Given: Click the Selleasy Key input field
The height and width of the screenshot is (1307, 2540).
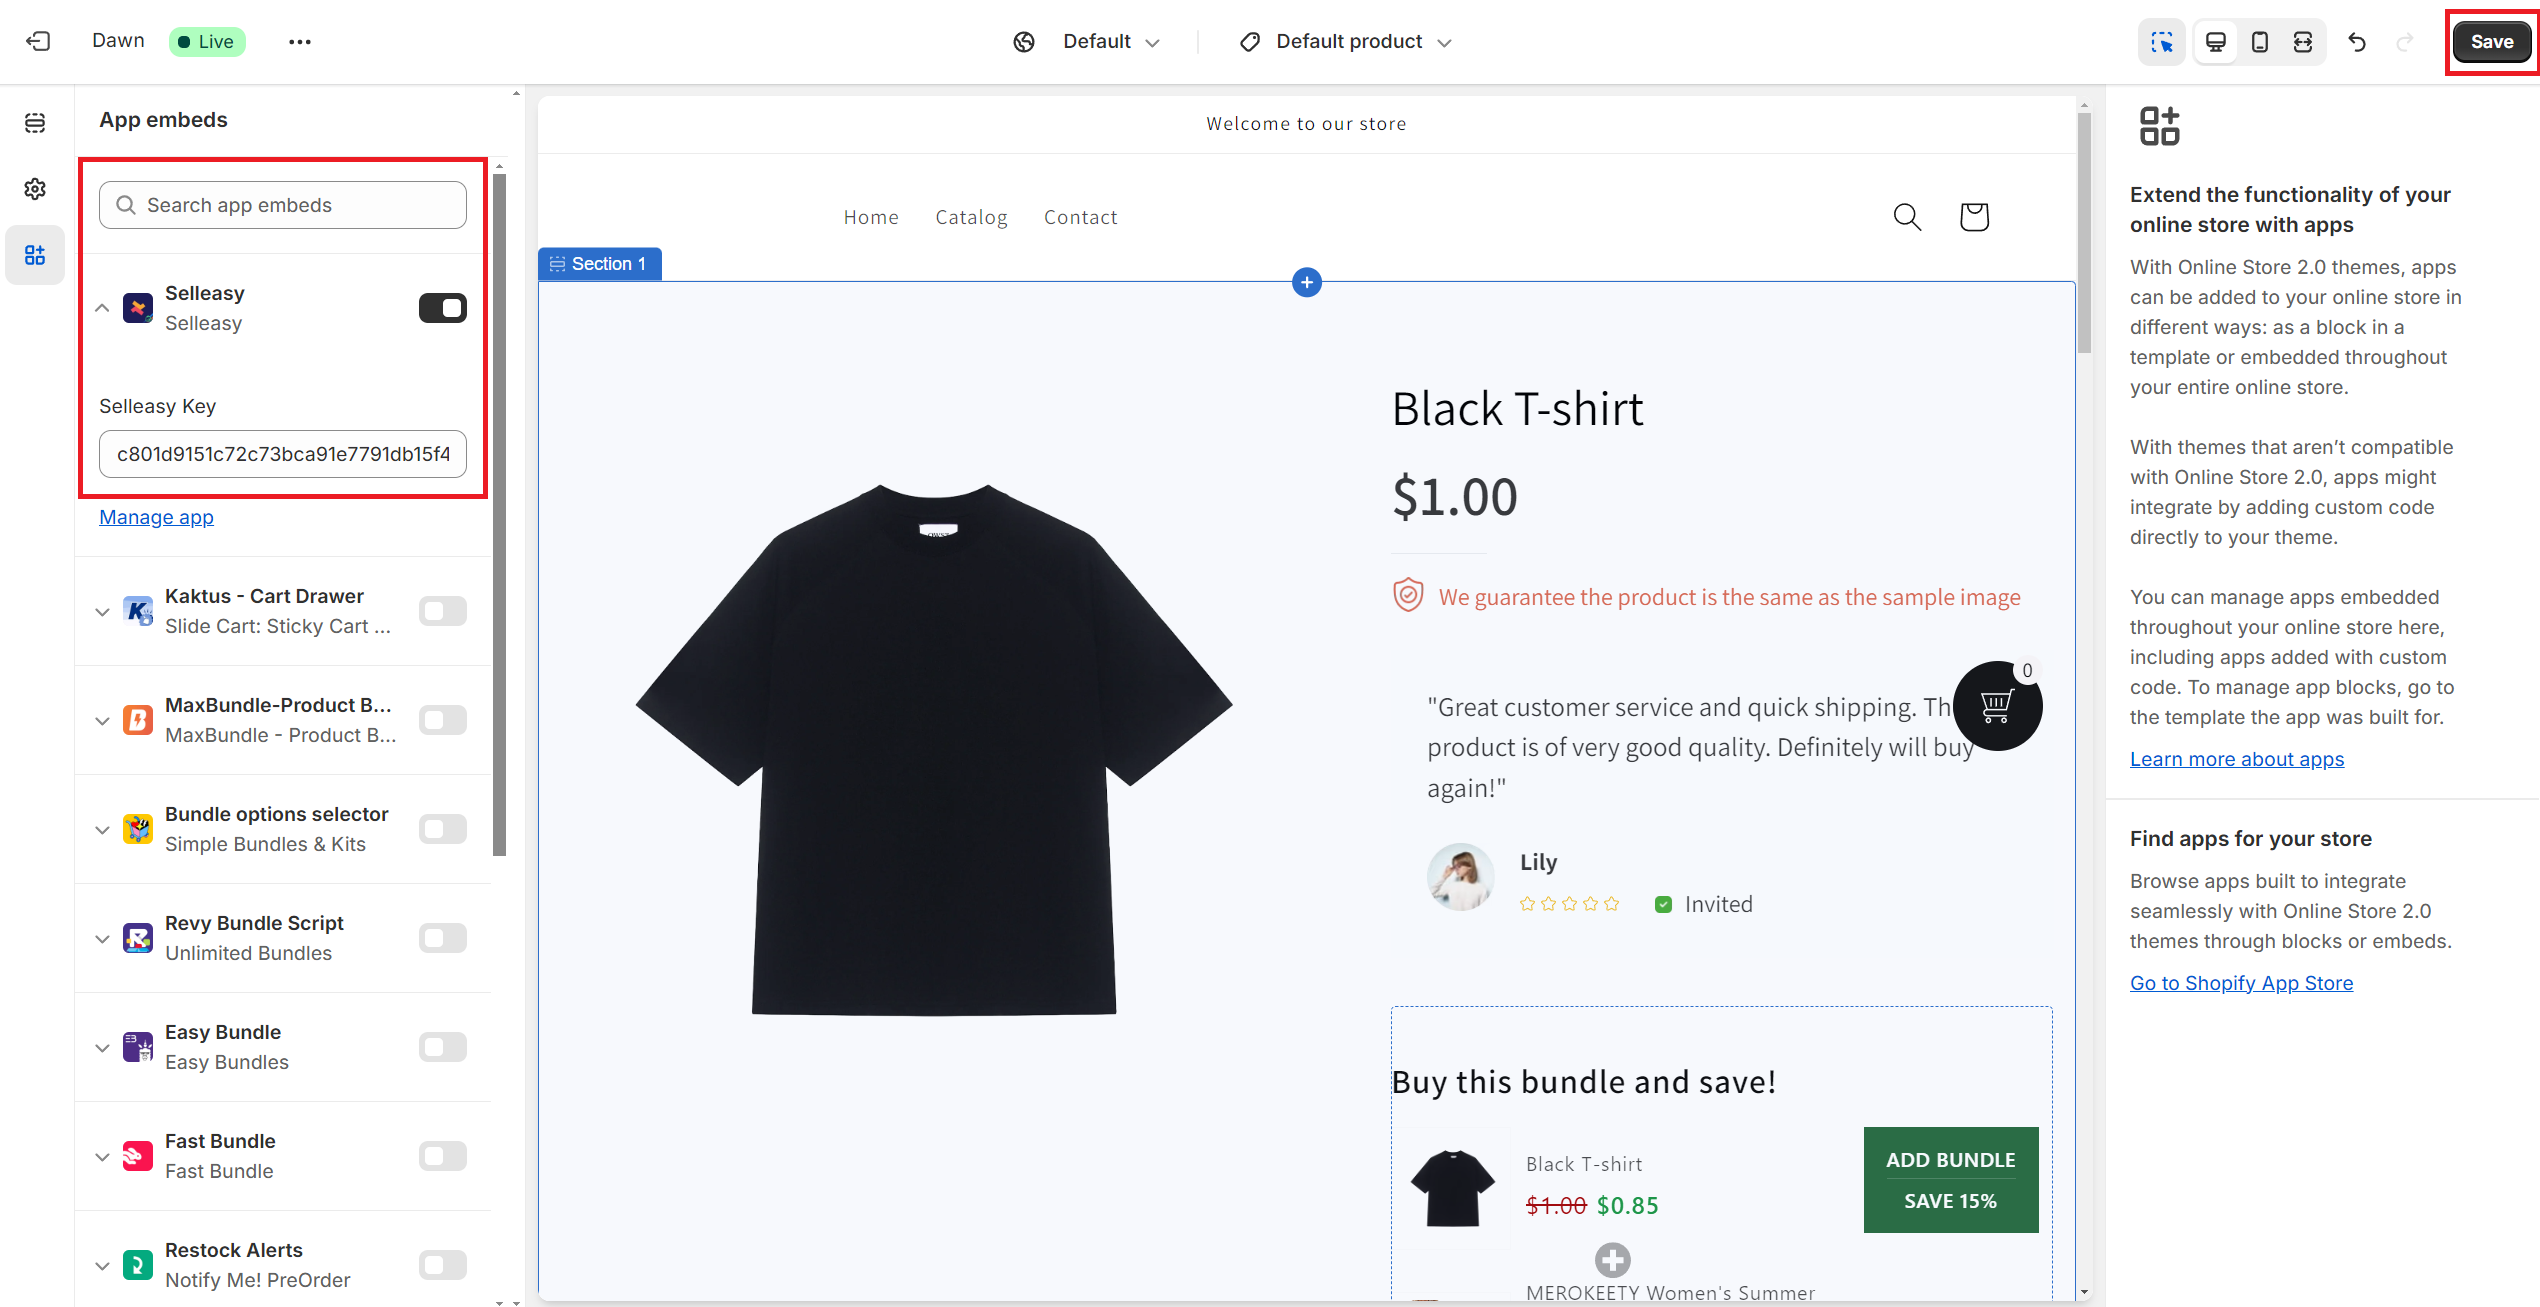Looking at the screenshot, I should coord(282,454).
